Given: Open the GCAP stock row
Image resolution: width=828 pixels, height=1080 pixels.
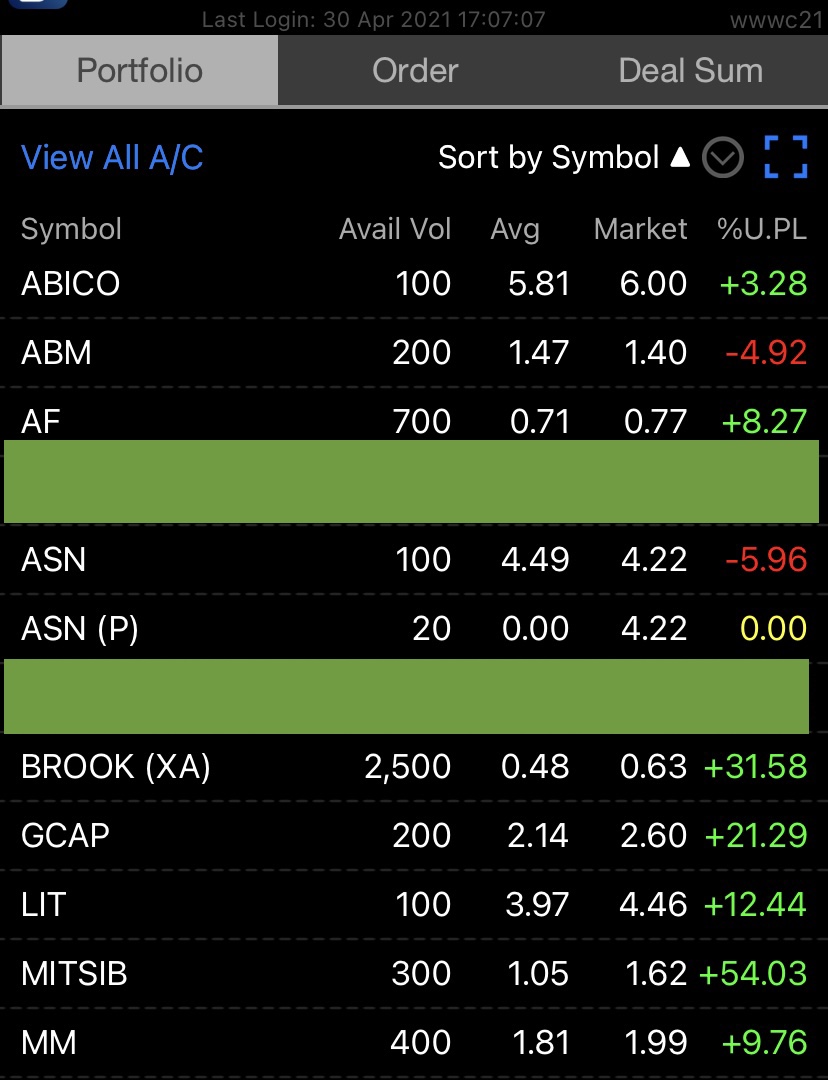Looking at the screenshot, I should (414, 835).
